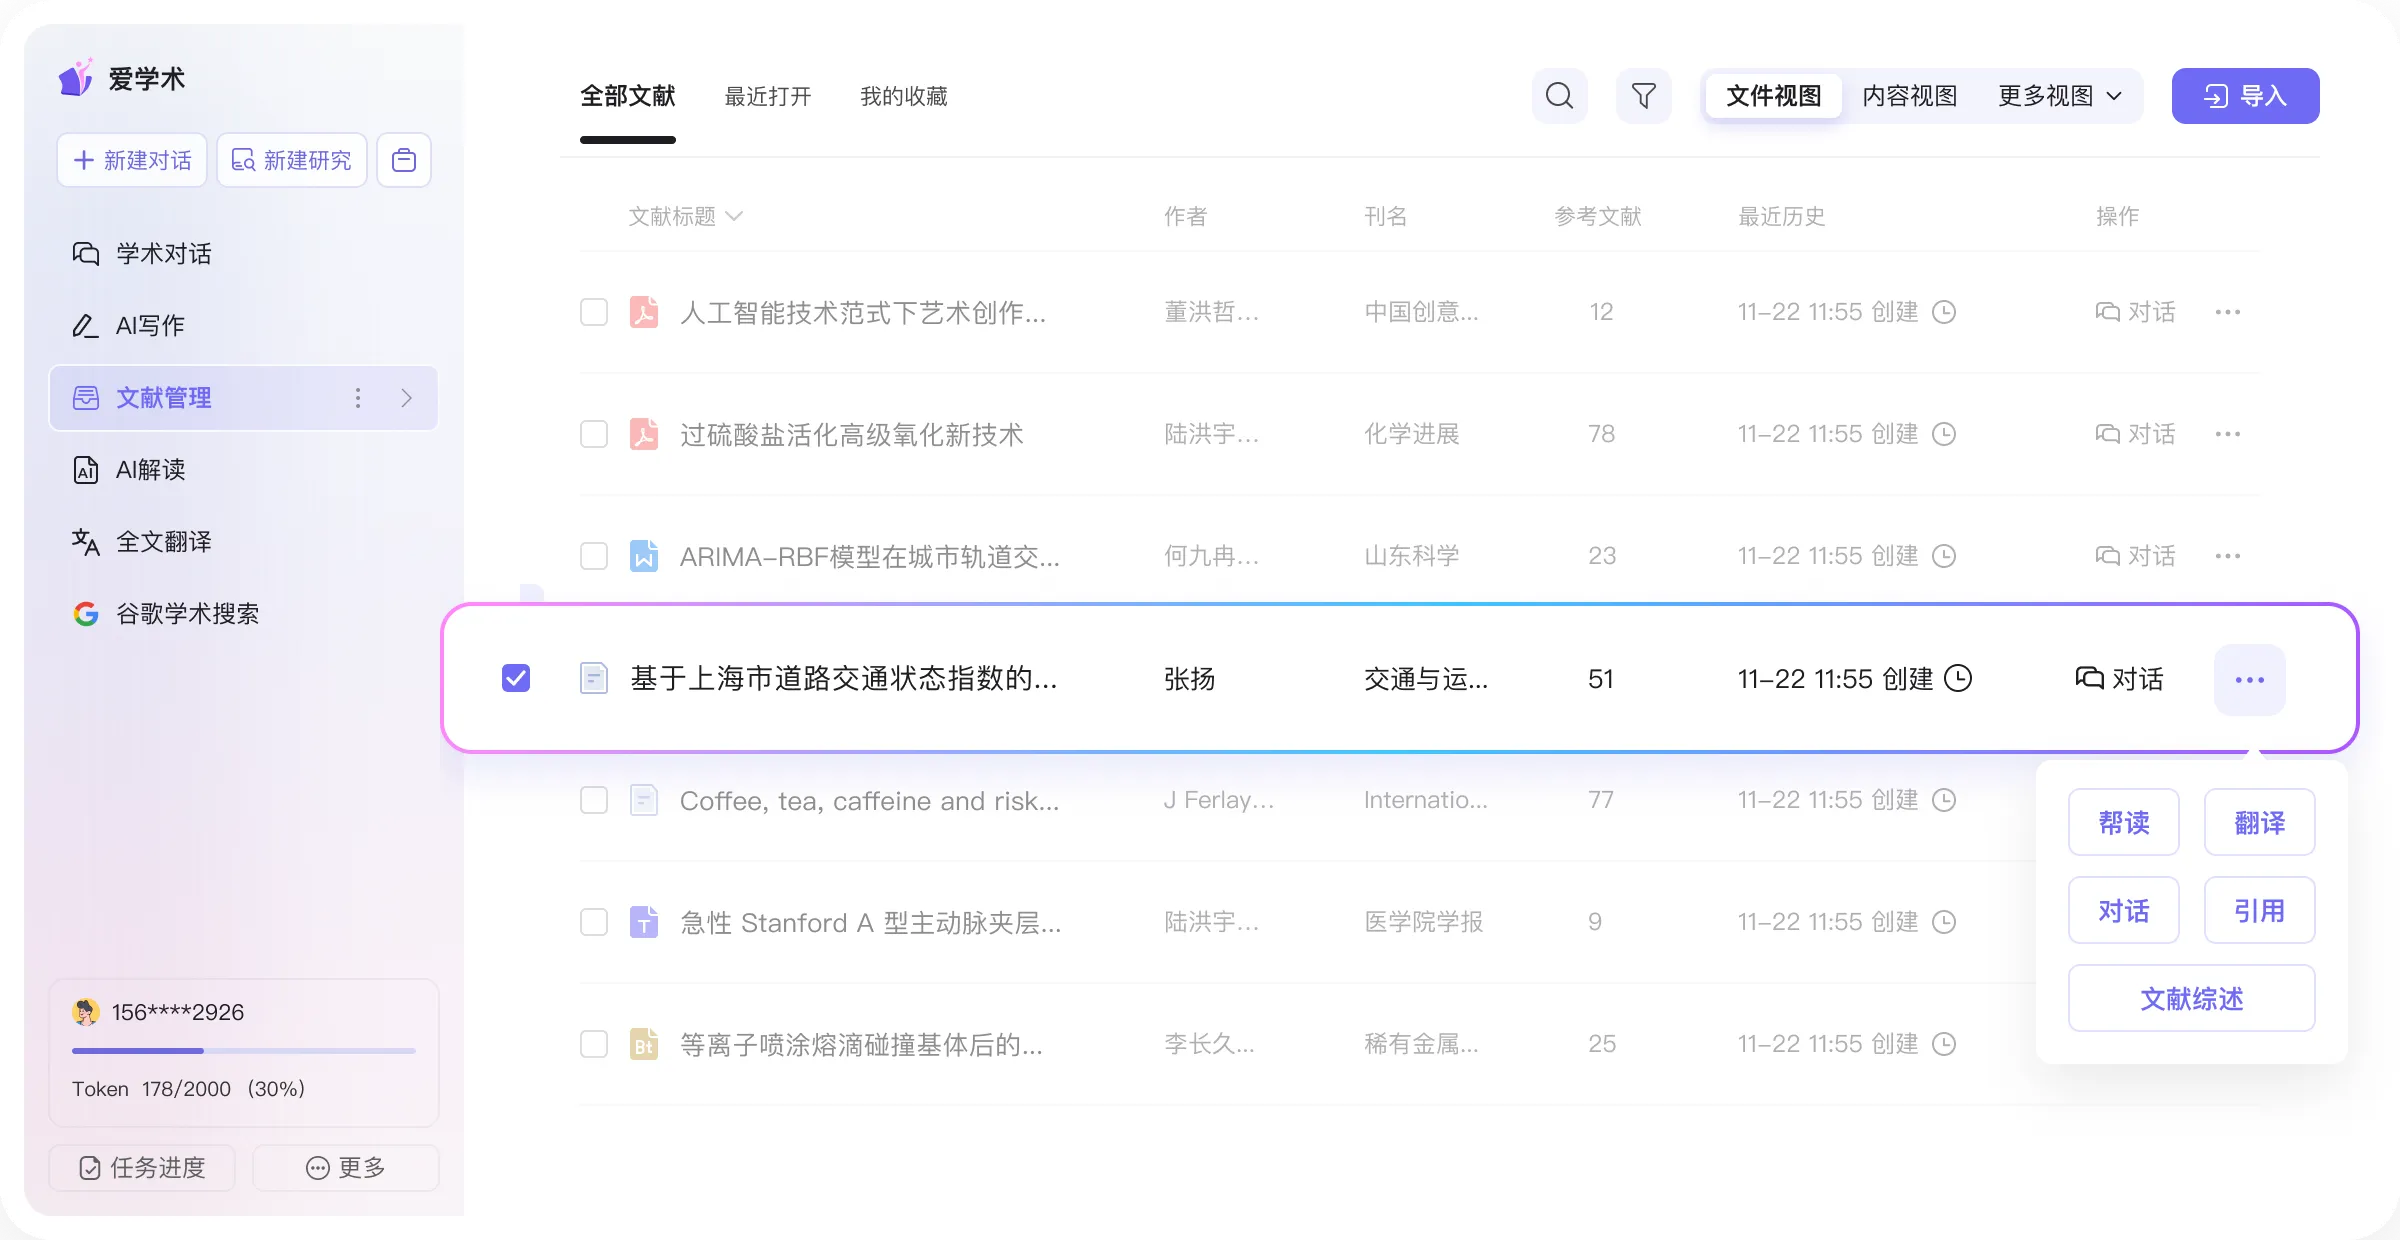Open the 文献标题 sort dropdown
Screen dimensions: 2400x1240
[x=737, y=216]
